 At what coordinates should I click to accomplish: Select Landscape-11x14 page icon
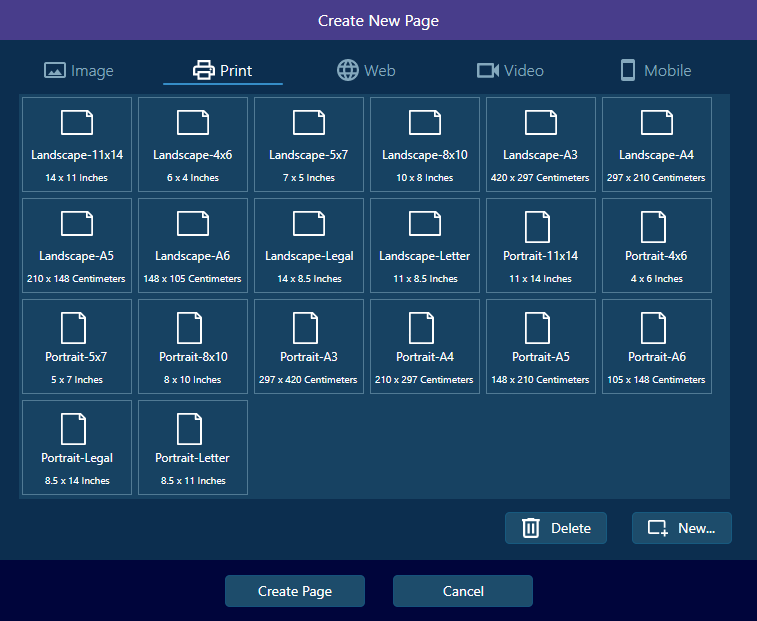pos(77,123)
